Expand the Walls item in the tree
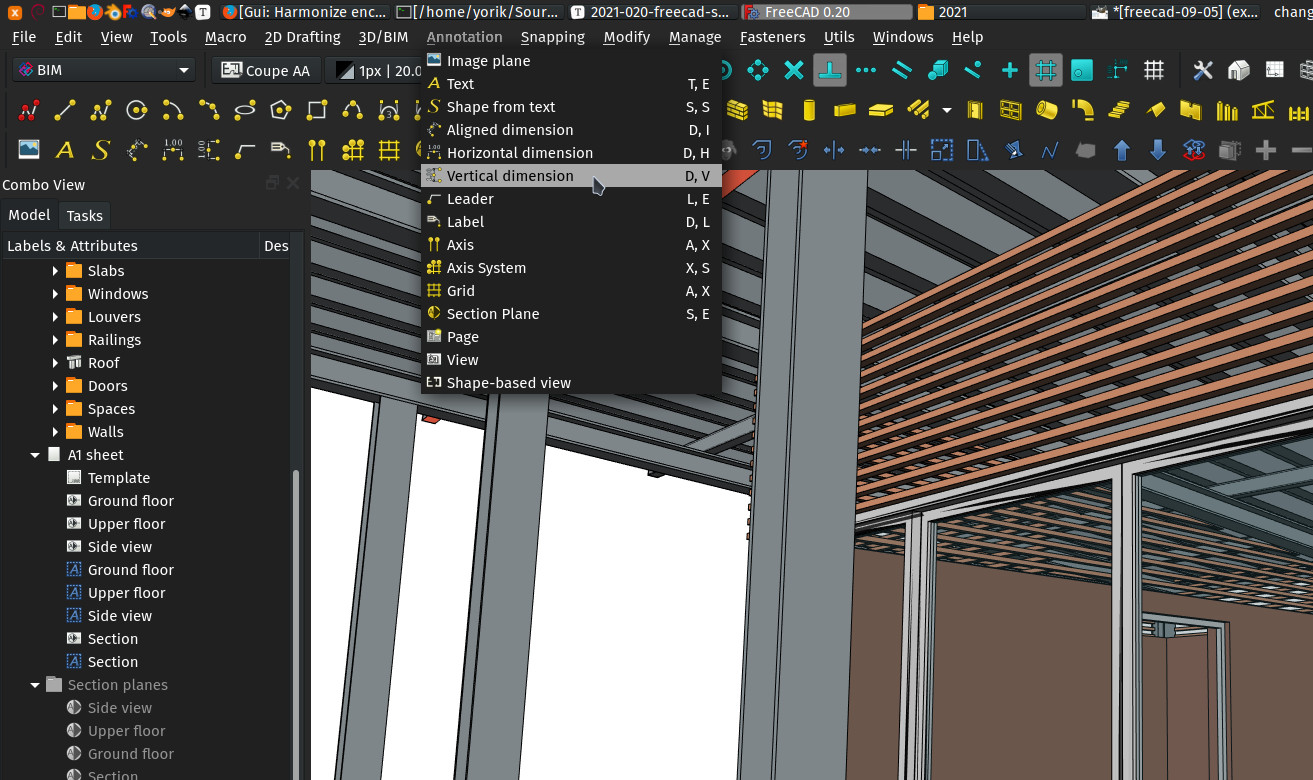The width and height of the screenshot is (1313, 780). (x=57, y=431)
